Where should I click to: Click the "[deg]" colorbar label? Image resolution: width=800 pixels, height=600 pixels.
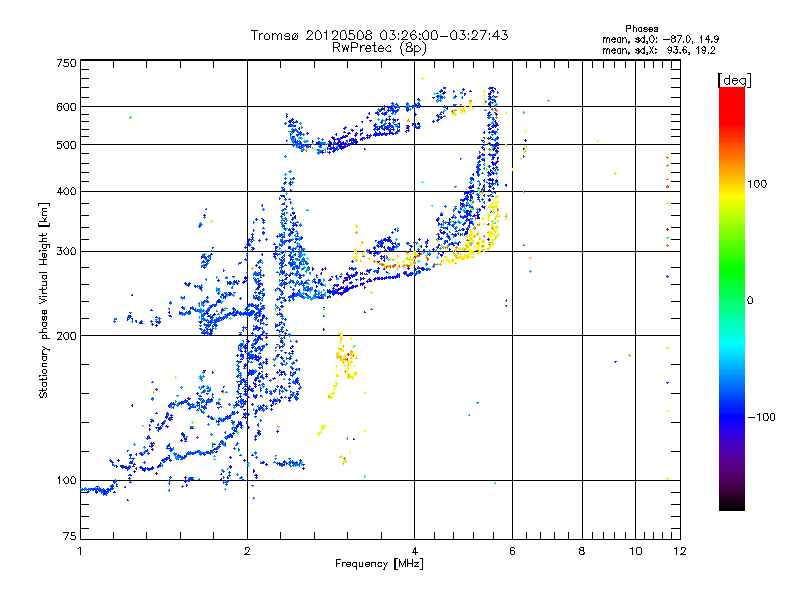pyautogui.click(x=734, y=80)
